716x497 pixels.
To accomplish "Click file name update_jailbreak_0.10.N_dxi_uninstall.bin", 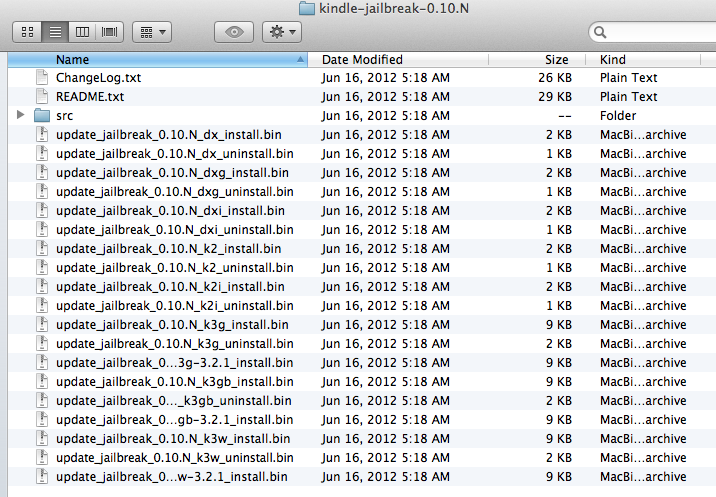I will (175, 230).
